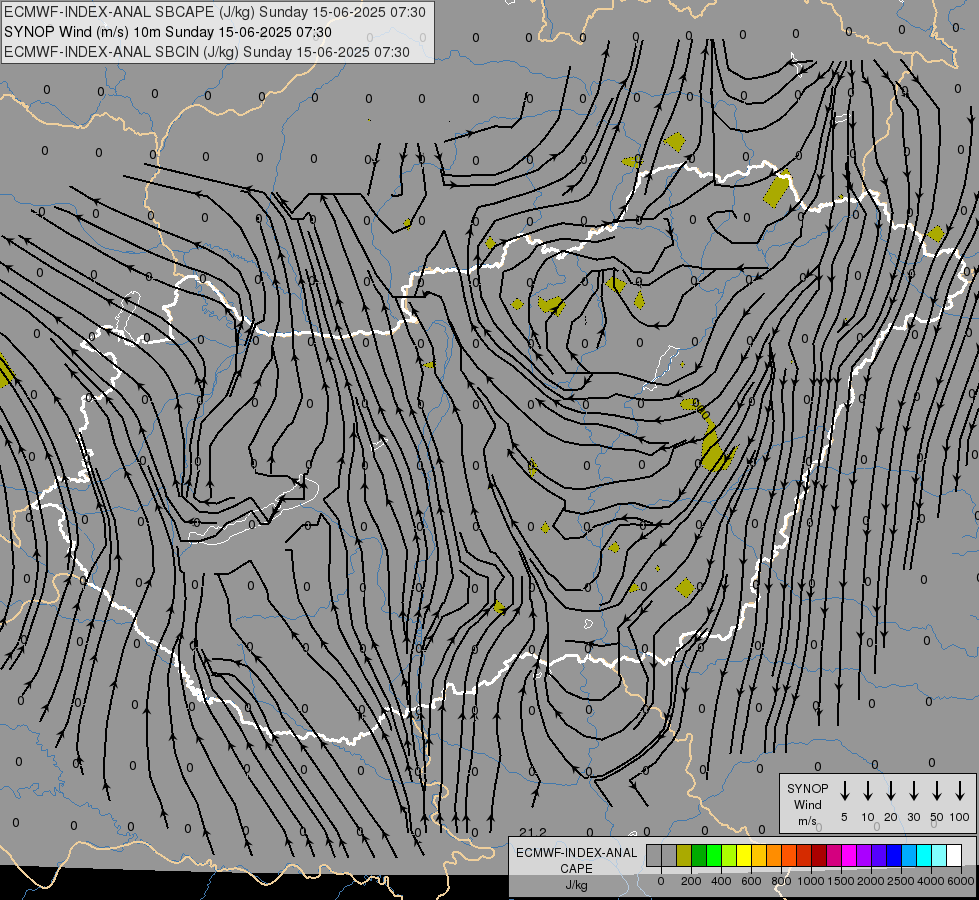This screenshot has width=979, height=900.
Task: Click the '50' value in wind legend
Action: pos(937,817)
